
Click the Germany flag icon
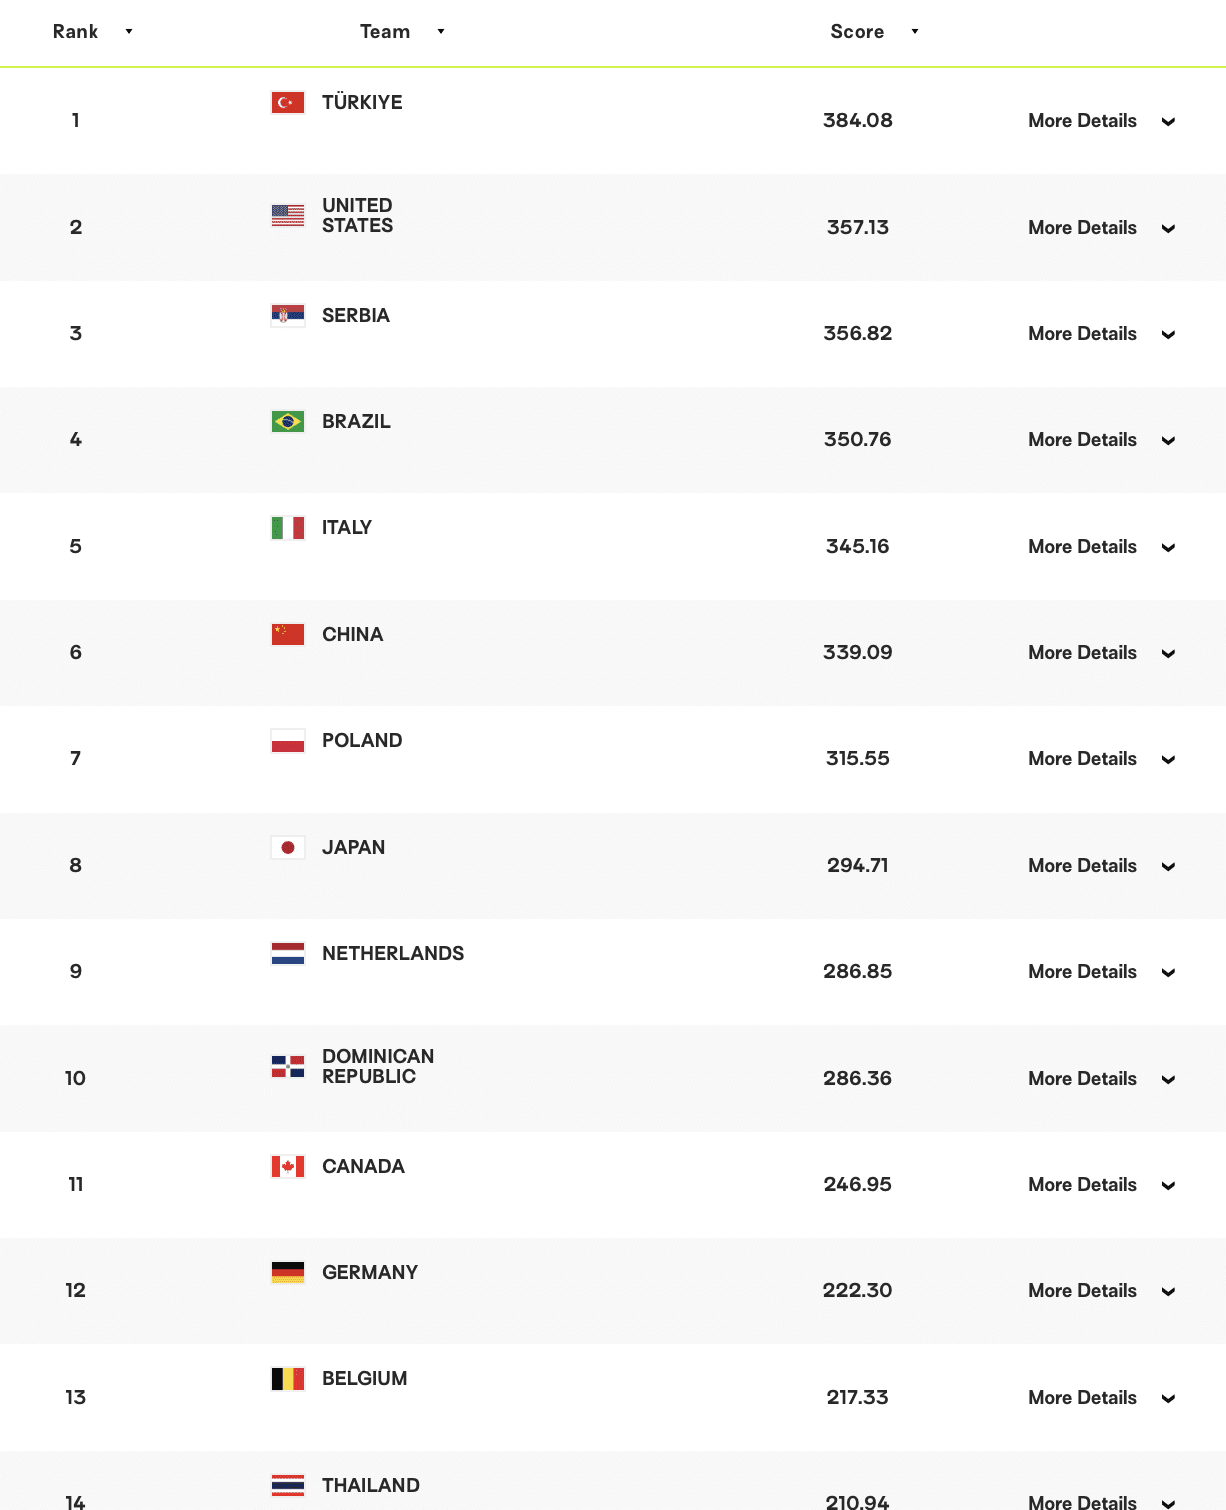(x=288, y=1273)
